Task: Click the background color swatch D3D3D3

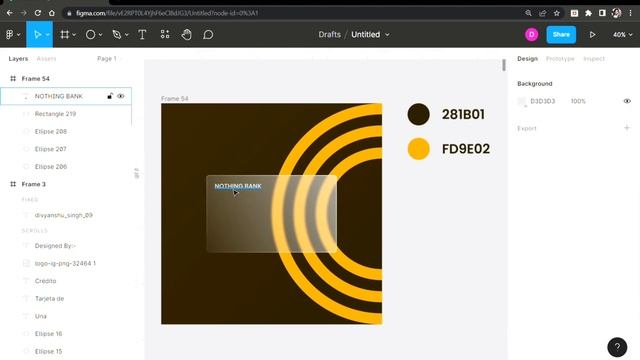Action: (x=521, y=101)
